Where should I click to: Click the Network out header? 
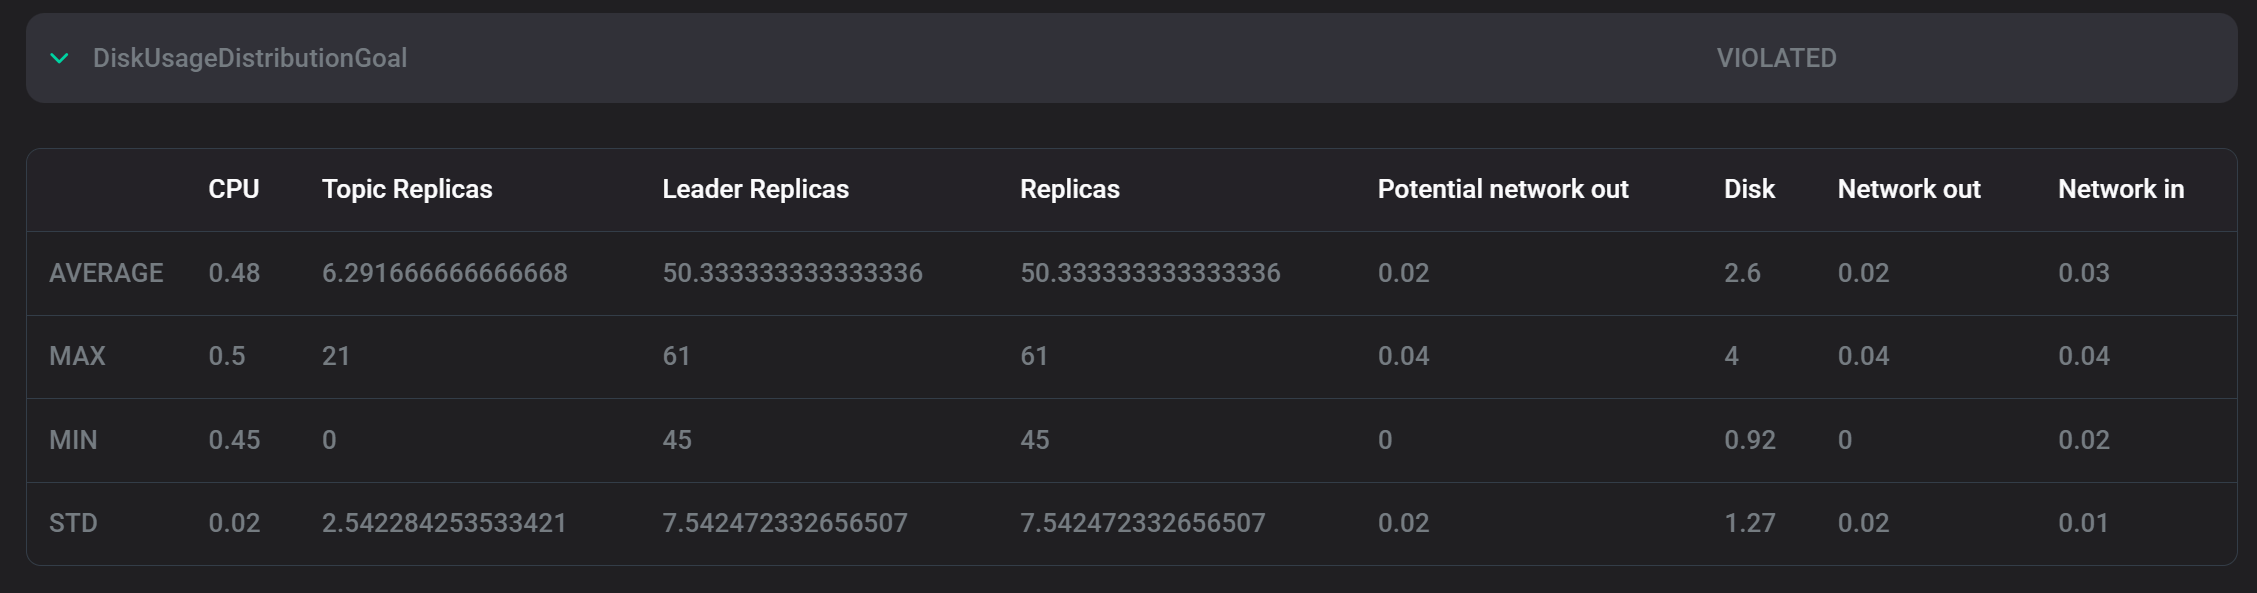tap(1908, 189)
